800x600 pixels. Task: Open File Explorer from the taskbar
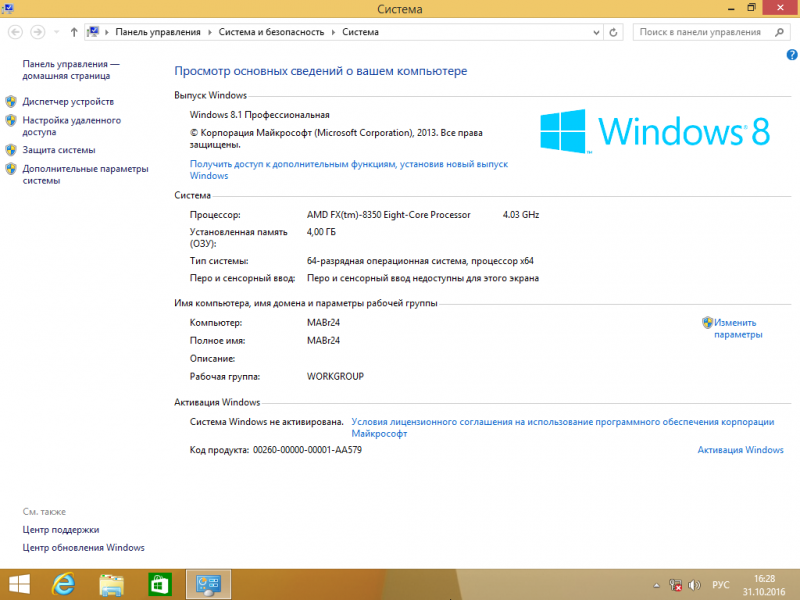coord(111,585)
